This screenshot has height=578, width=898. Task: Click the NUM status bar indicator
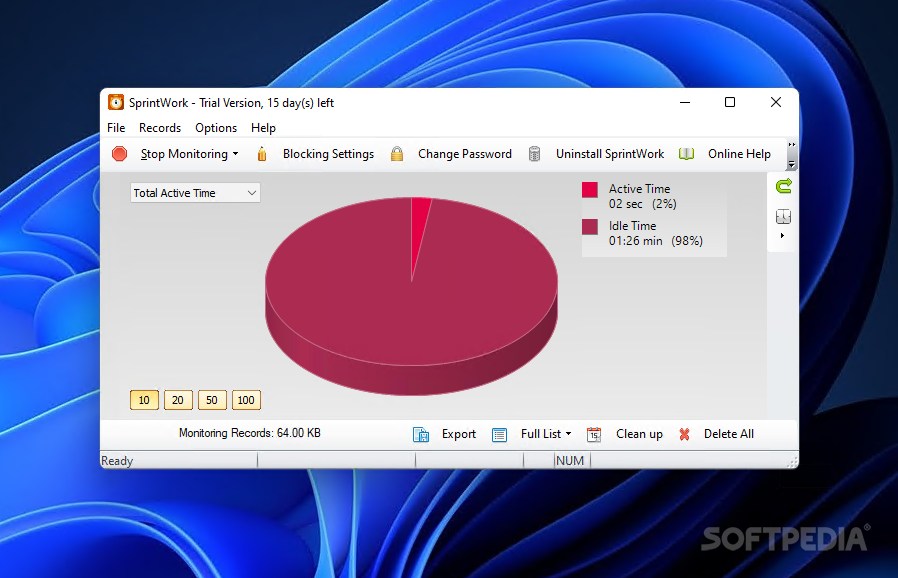[570, 461]
